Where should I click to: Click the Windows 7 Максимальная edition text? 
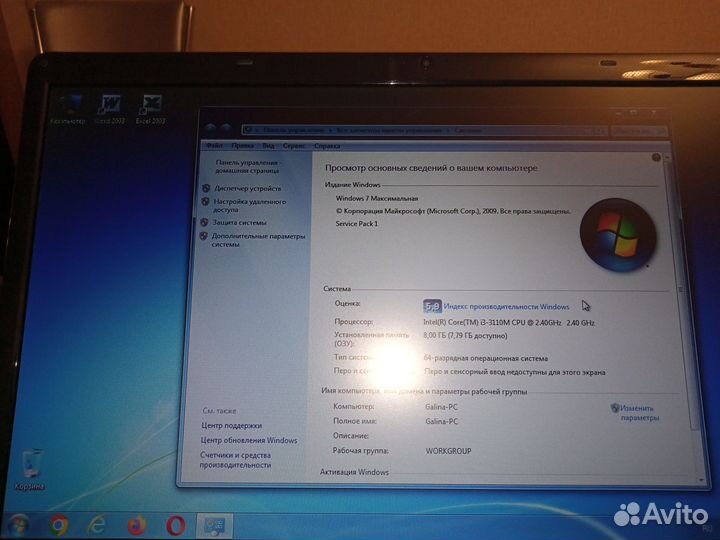(377, 198)
